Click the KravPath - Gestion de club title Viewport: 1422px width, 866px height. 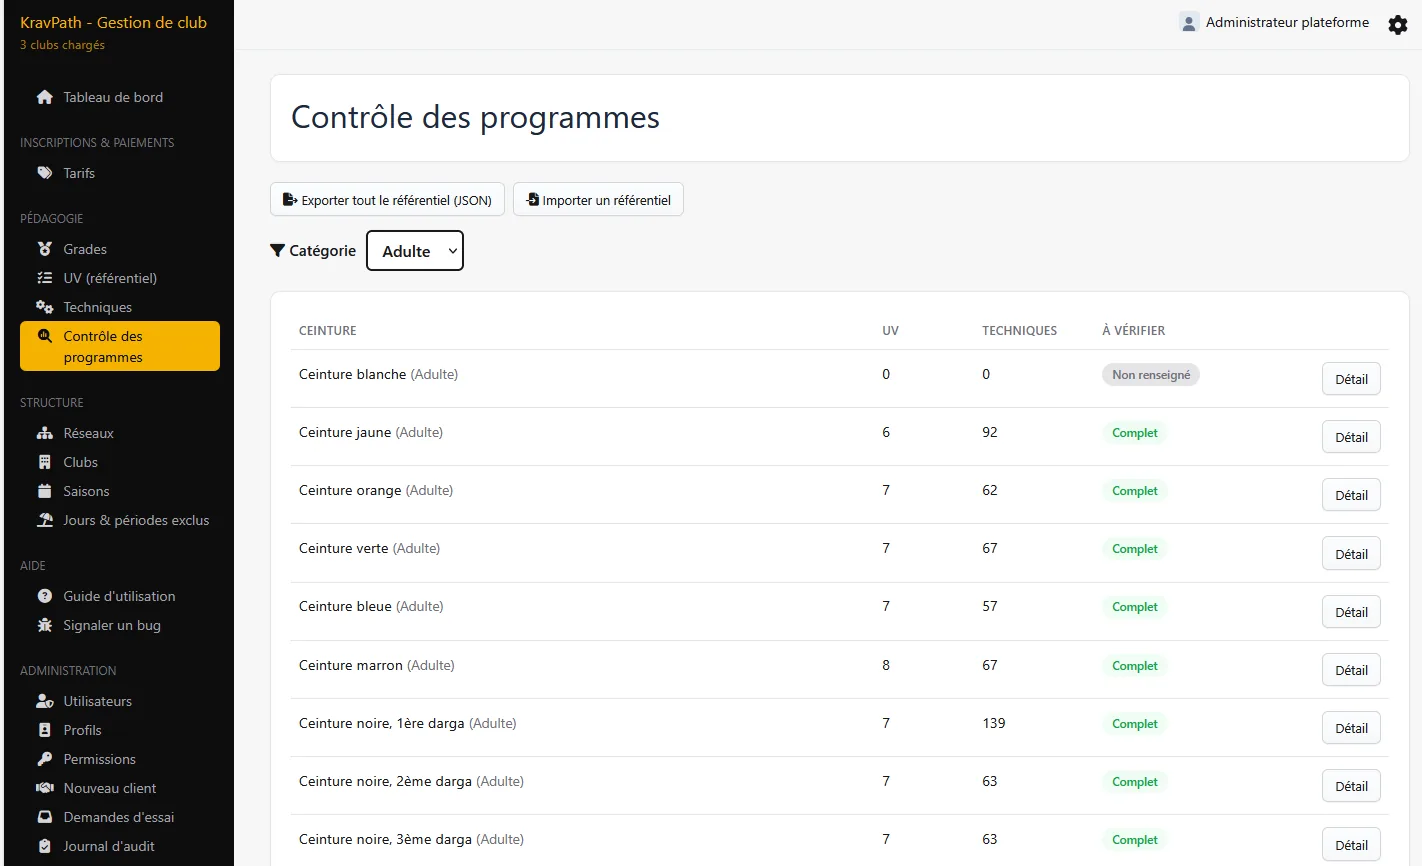(x=113, y=22)
